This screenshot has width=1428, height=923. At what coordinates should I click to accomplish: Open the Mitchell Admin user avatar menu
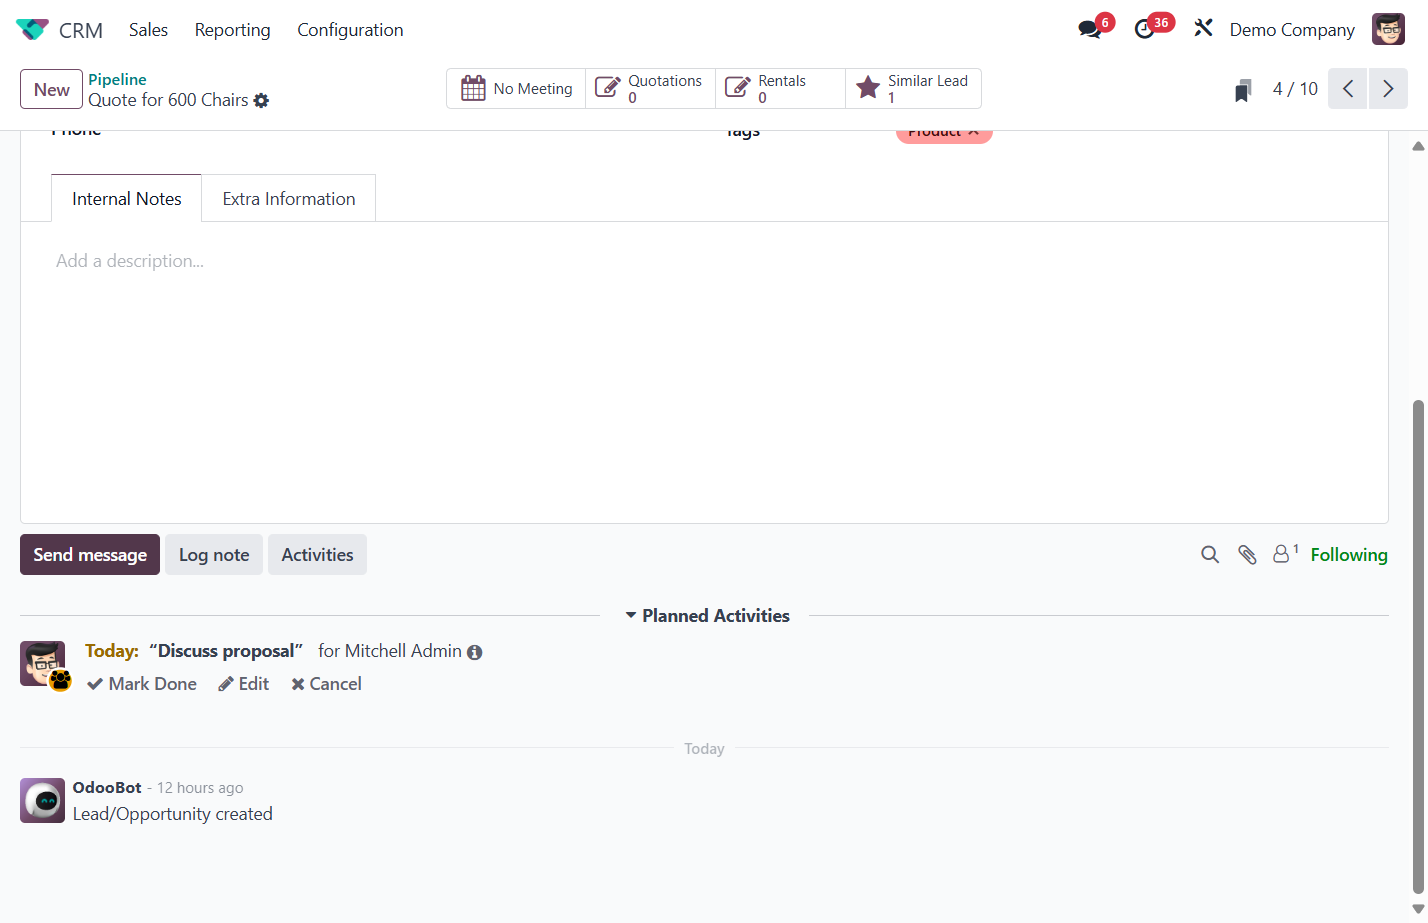[1388, 29]
